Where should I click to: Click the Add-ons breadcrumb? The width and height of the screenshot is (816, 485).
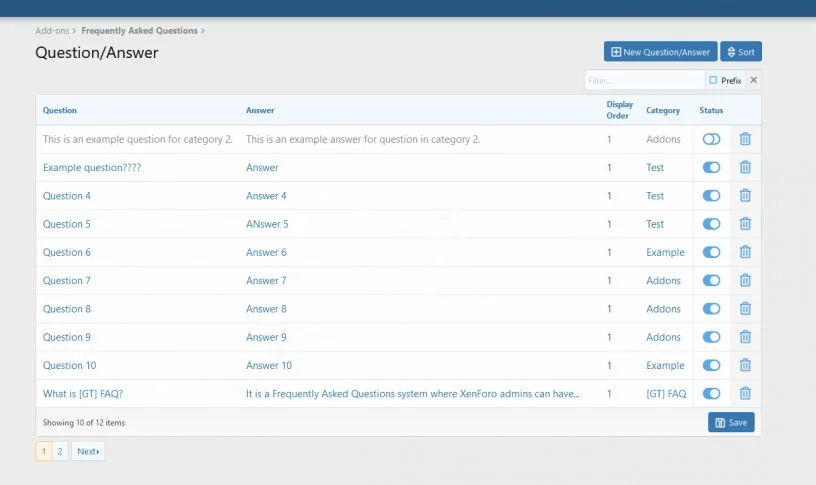click(x=52, y=31)
